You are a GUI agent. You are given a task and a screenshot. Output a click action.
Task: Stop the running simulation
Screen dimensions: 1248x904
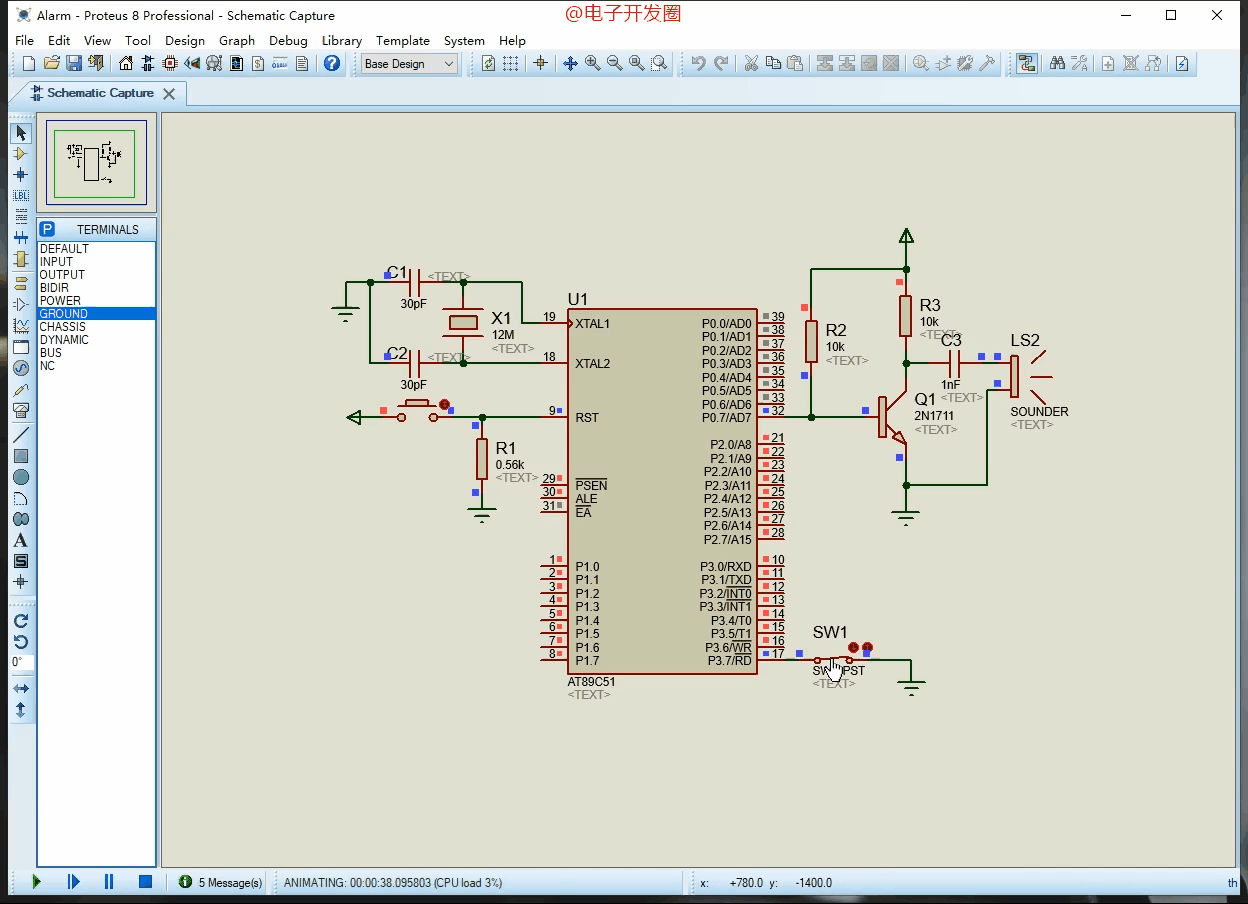tap(145, 882)
